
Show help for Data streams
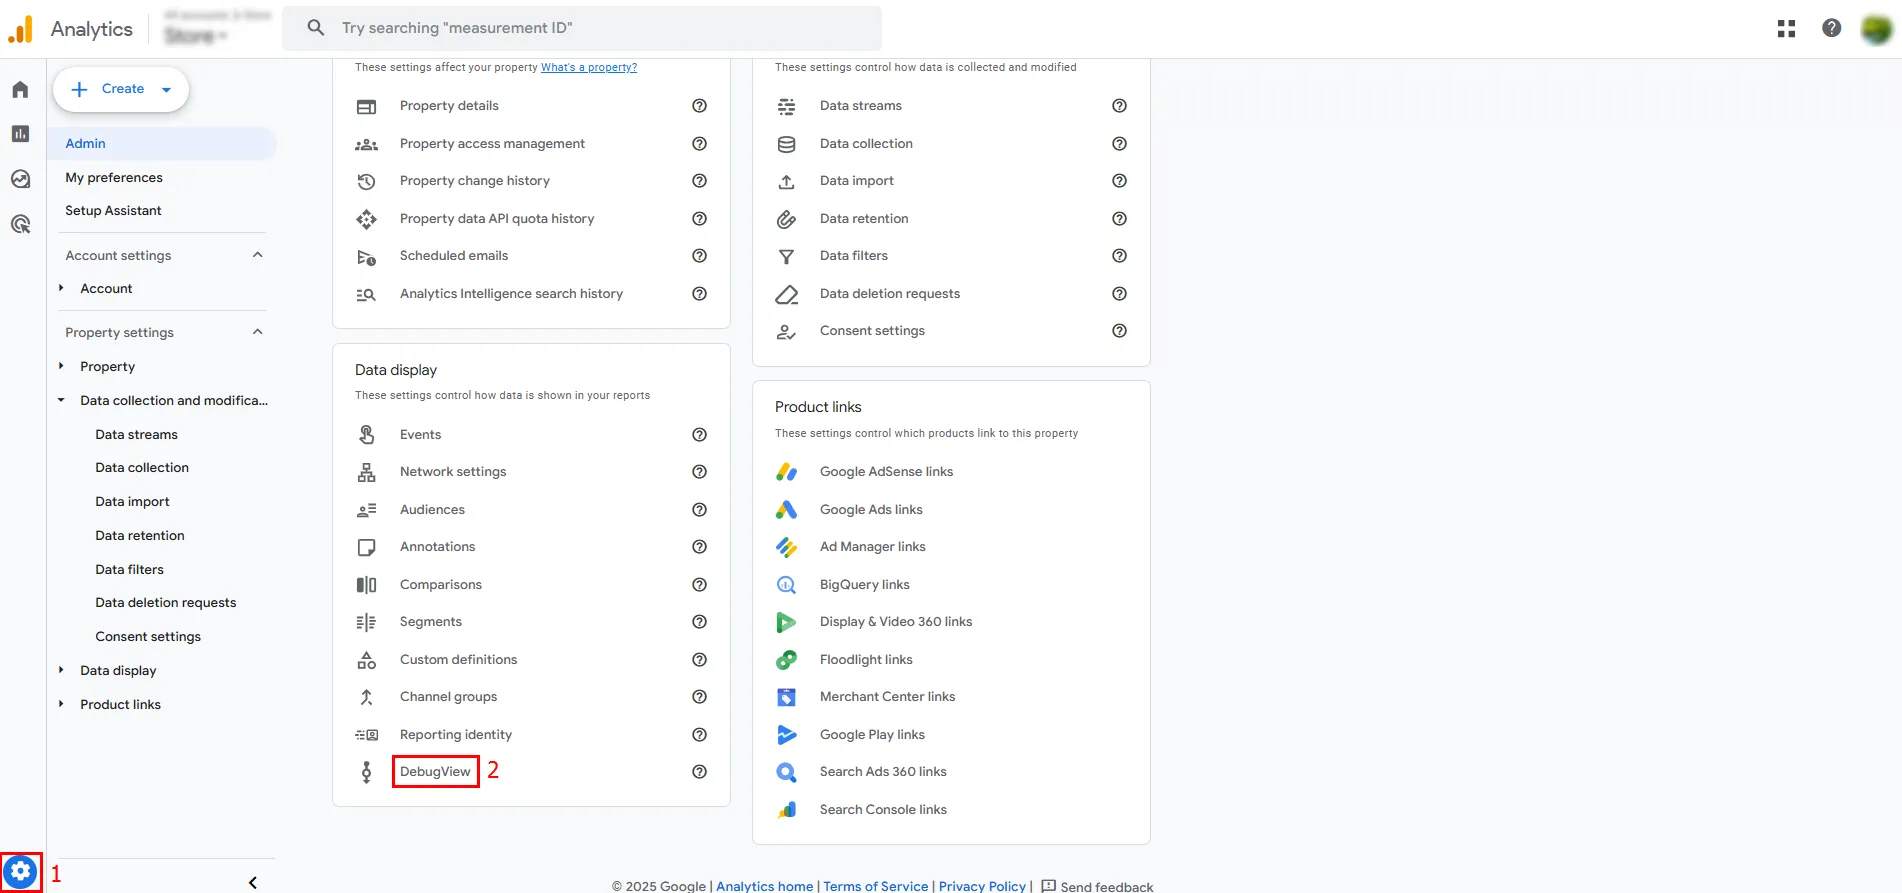pyautogui.click(x=1119, y=106)
